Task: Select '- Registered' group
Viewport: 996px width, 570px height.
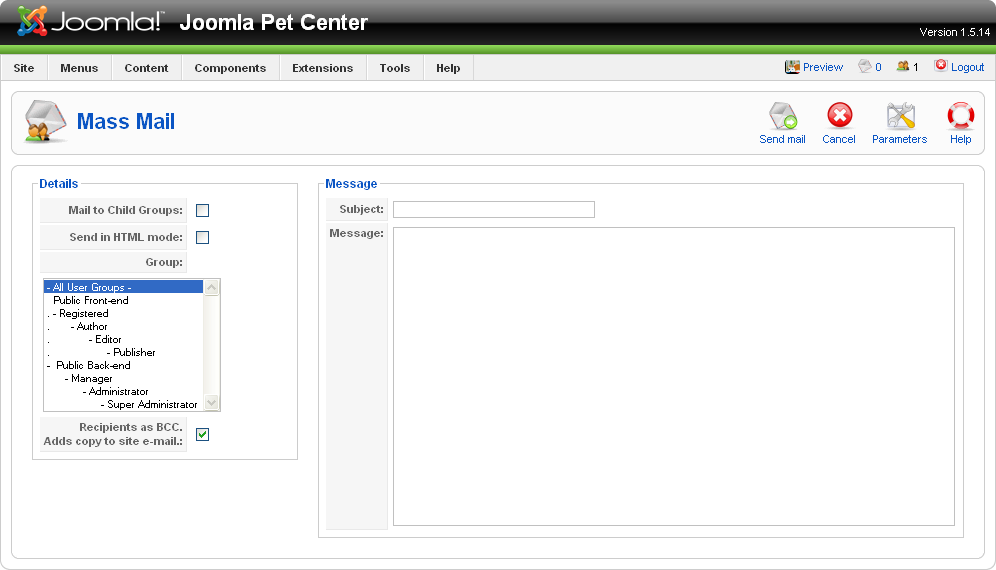Action: (123, 313)
